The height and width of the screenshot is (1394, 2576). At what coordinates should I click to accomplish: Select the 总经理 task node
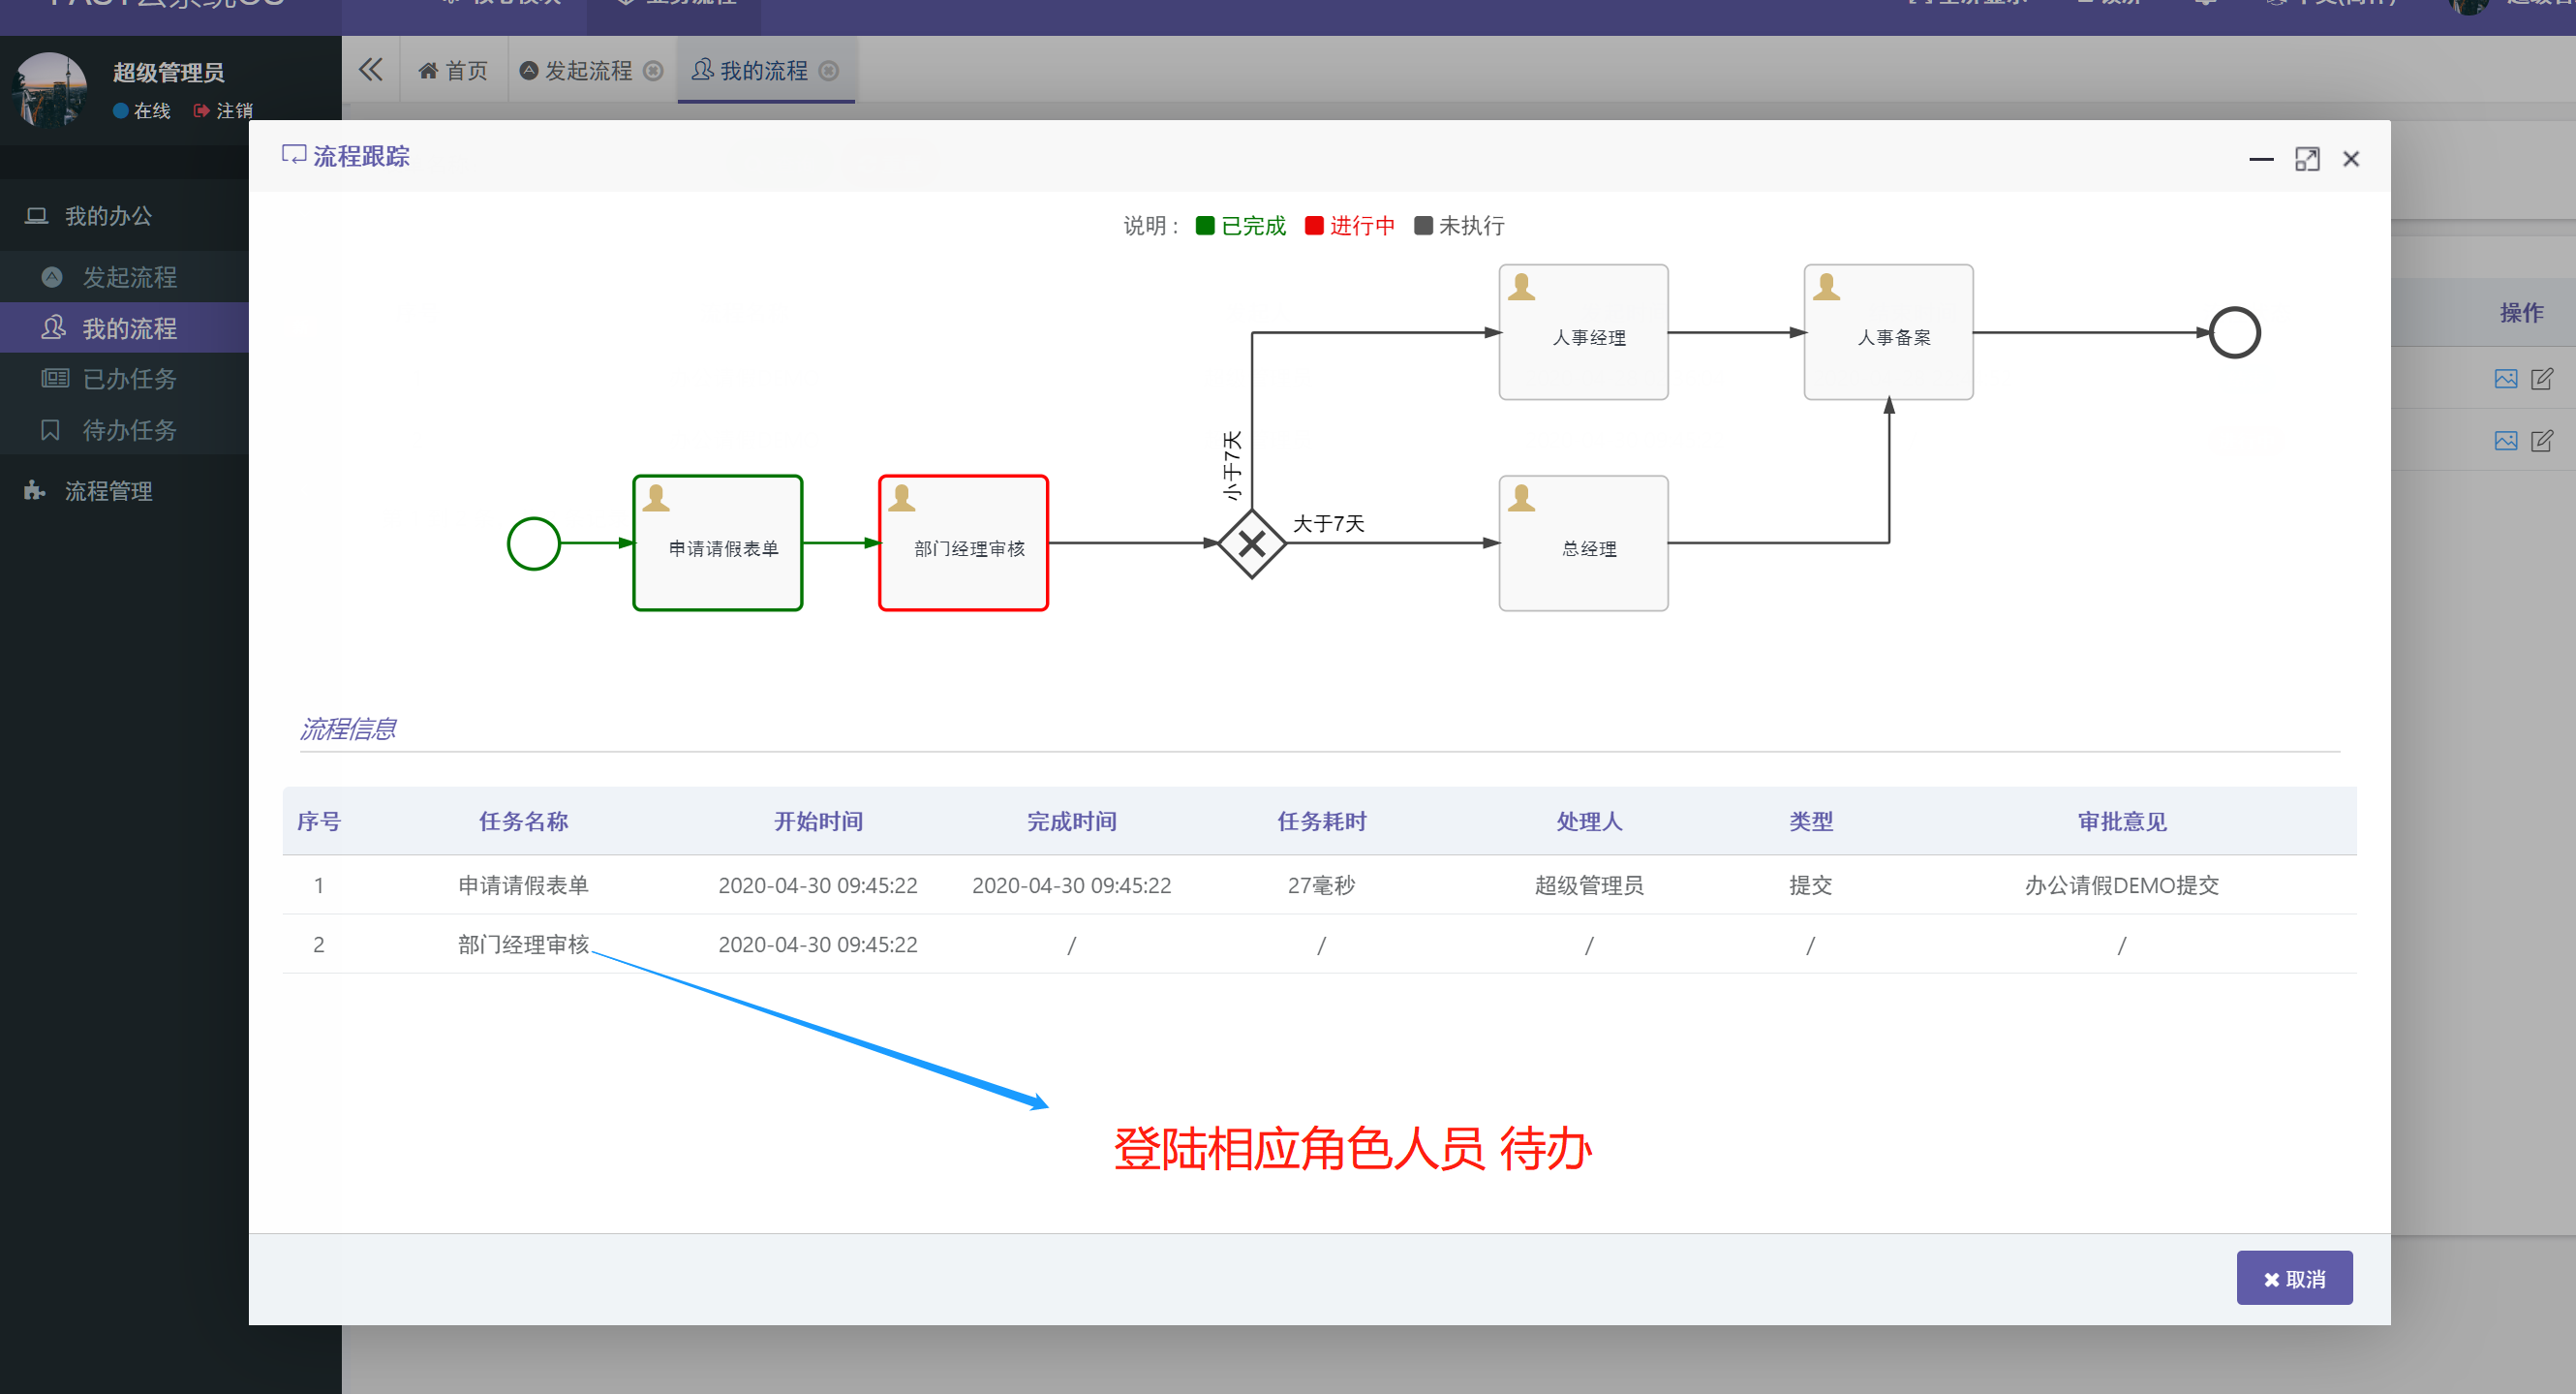[x=1584, y=543]
